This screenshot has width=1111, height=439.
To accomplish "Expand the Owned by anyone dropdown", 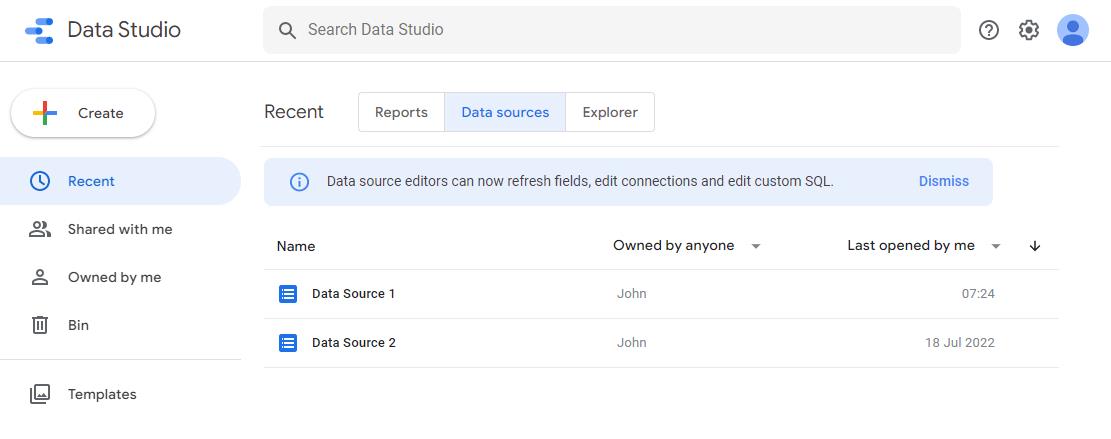I will tap(687, 246).
